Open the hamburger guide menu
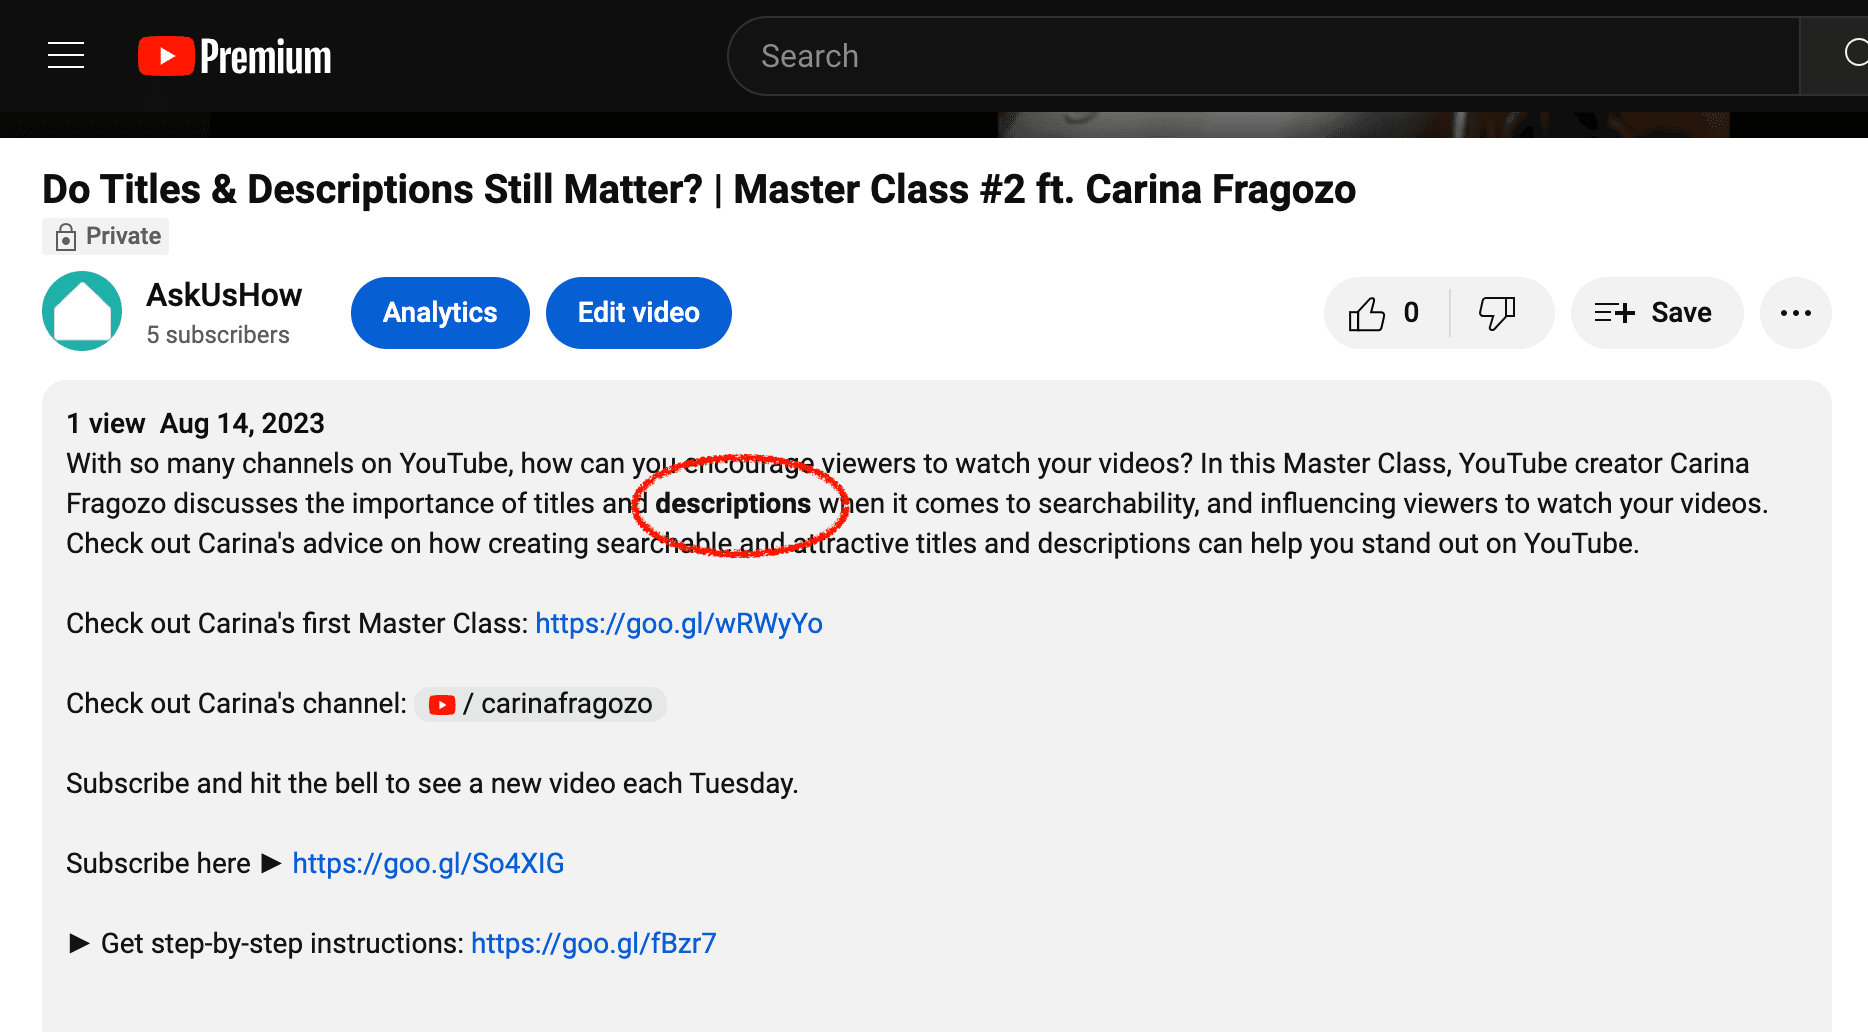The image size is (1868, 1032). (x=66, y=56)
